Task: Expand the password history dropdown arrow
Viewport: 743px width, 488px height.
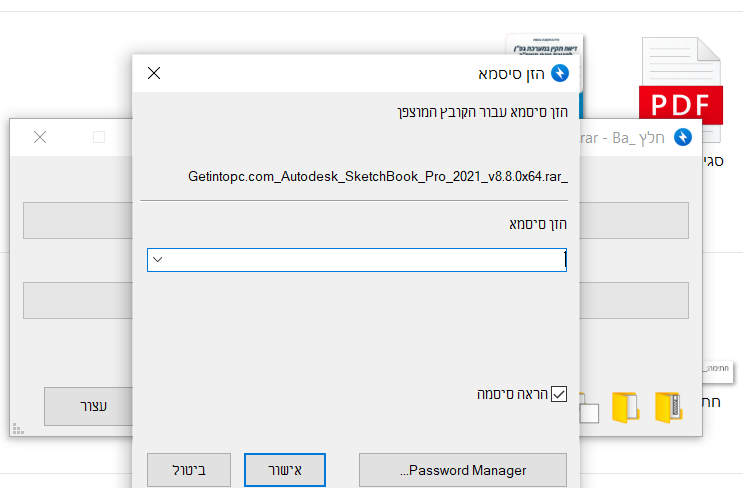Action: click(156, 260)
